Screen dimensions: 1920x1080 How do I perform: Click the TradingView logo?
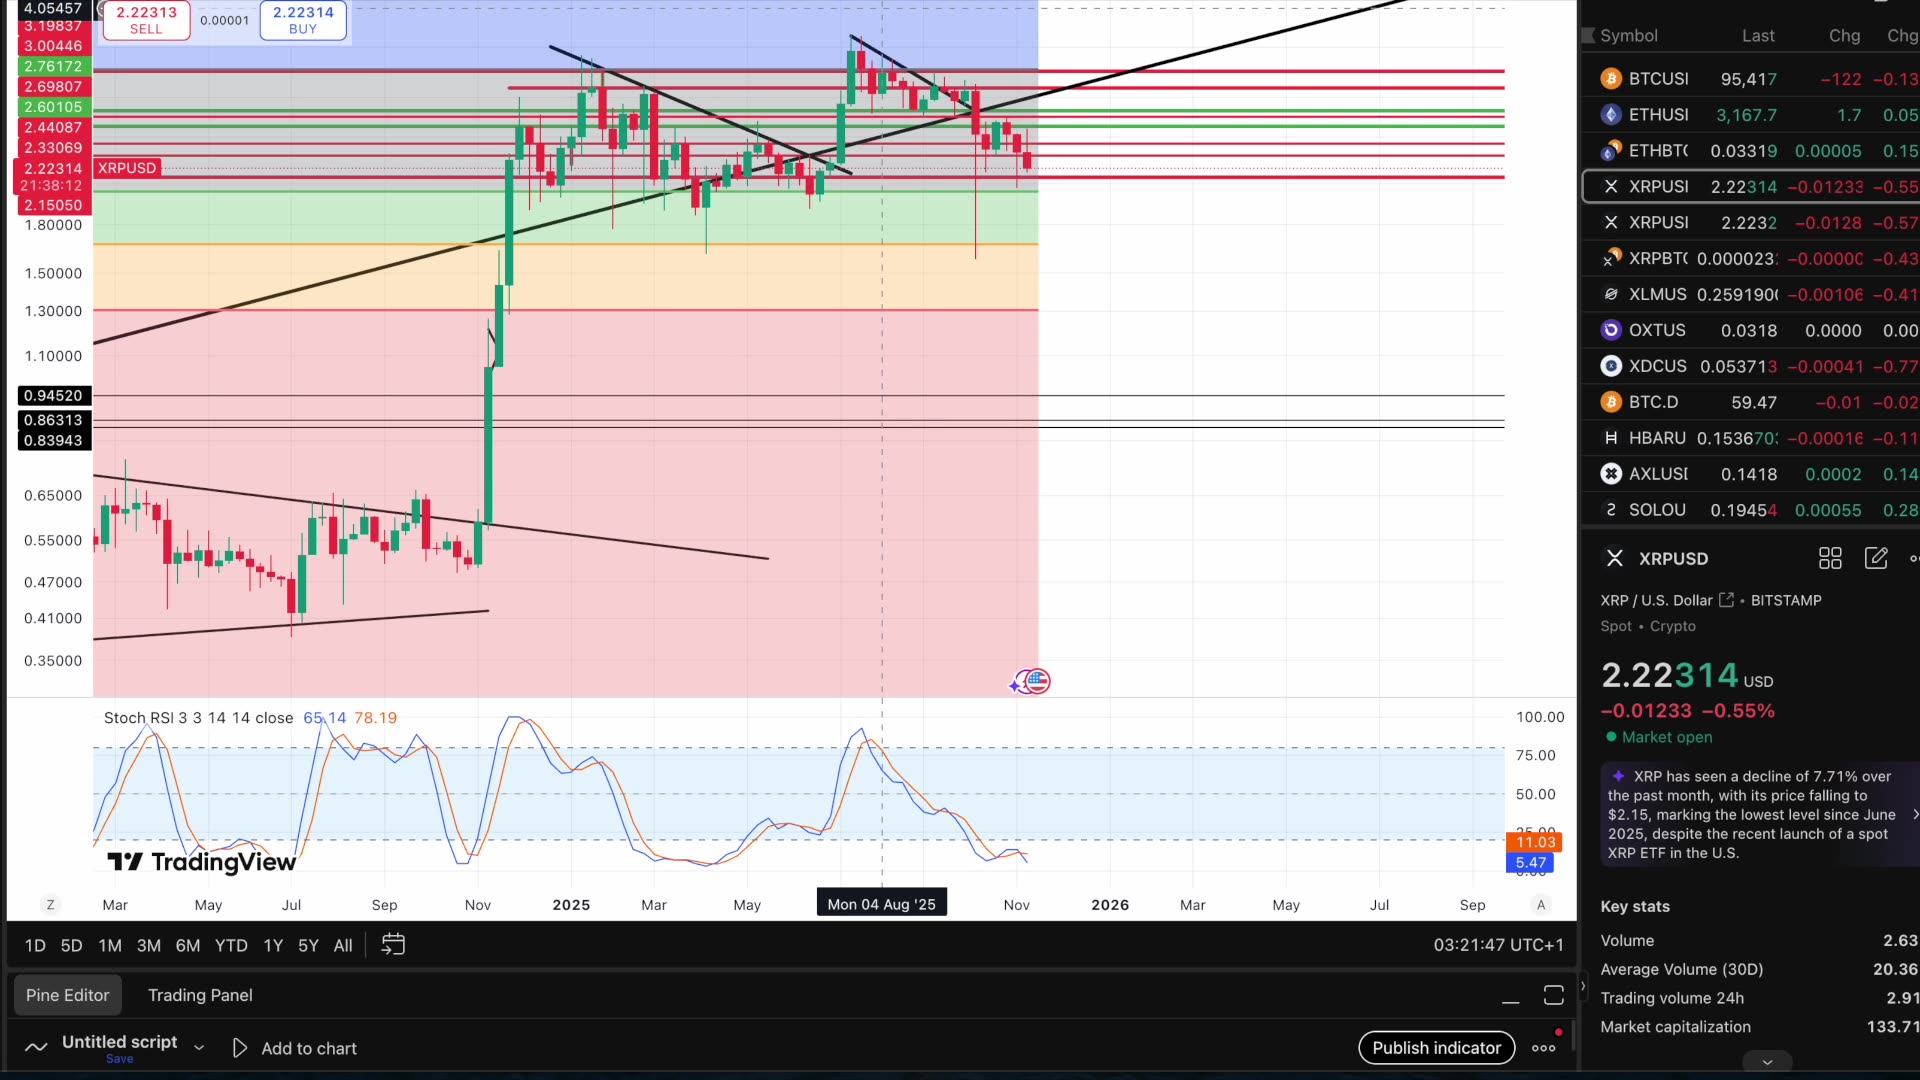tap(201, 862)
